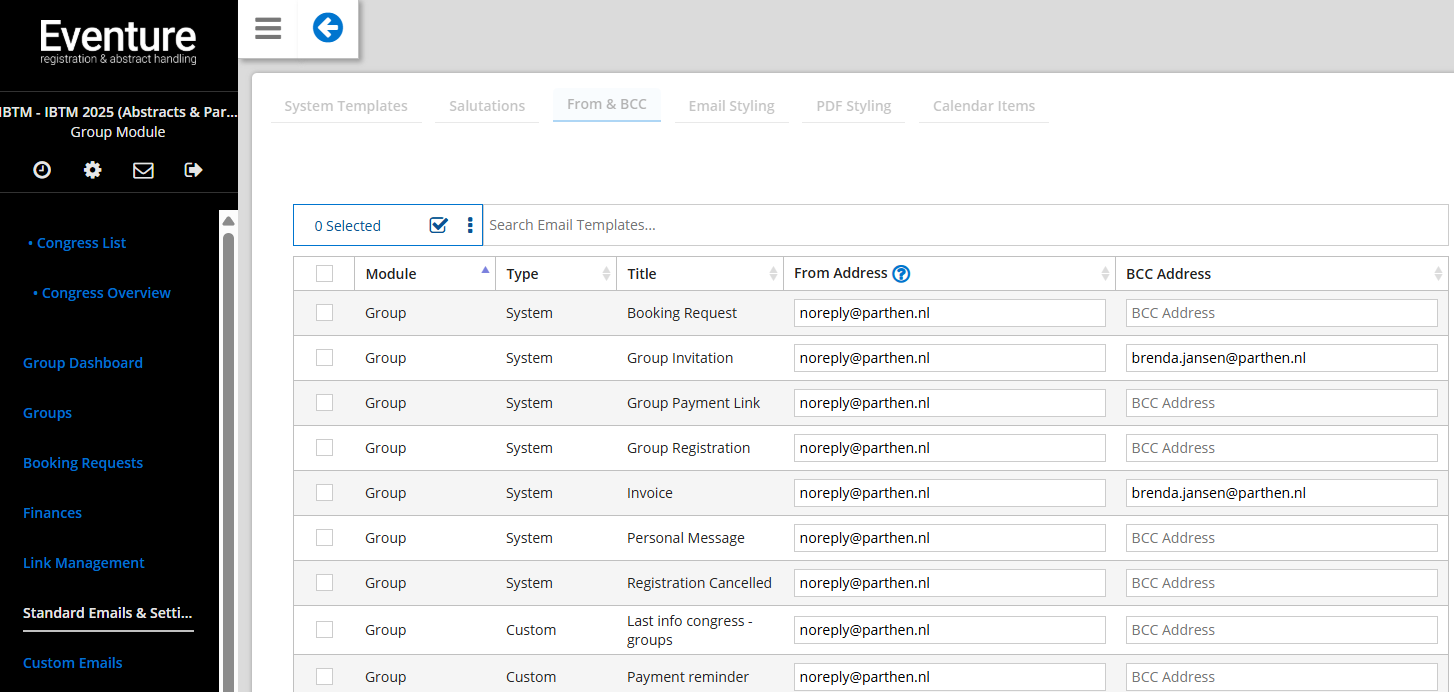Sort by the From Address column arrows
The height and width of the screenshot is (692, 1454).
(1105, 273)
